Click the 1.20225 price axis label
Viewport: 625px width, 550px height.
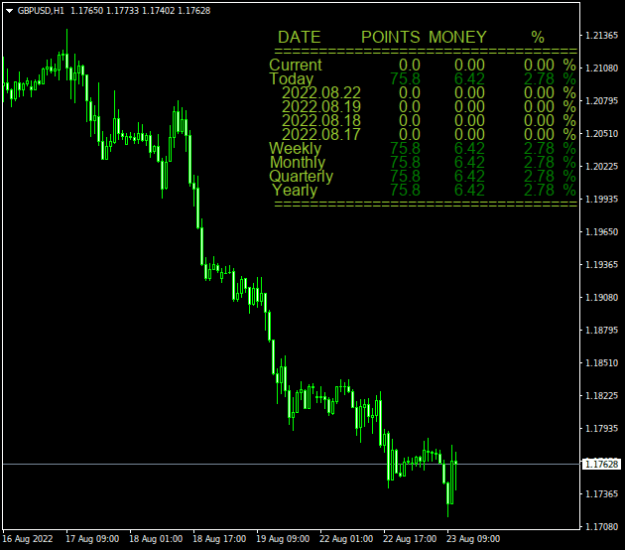(601, 167)
